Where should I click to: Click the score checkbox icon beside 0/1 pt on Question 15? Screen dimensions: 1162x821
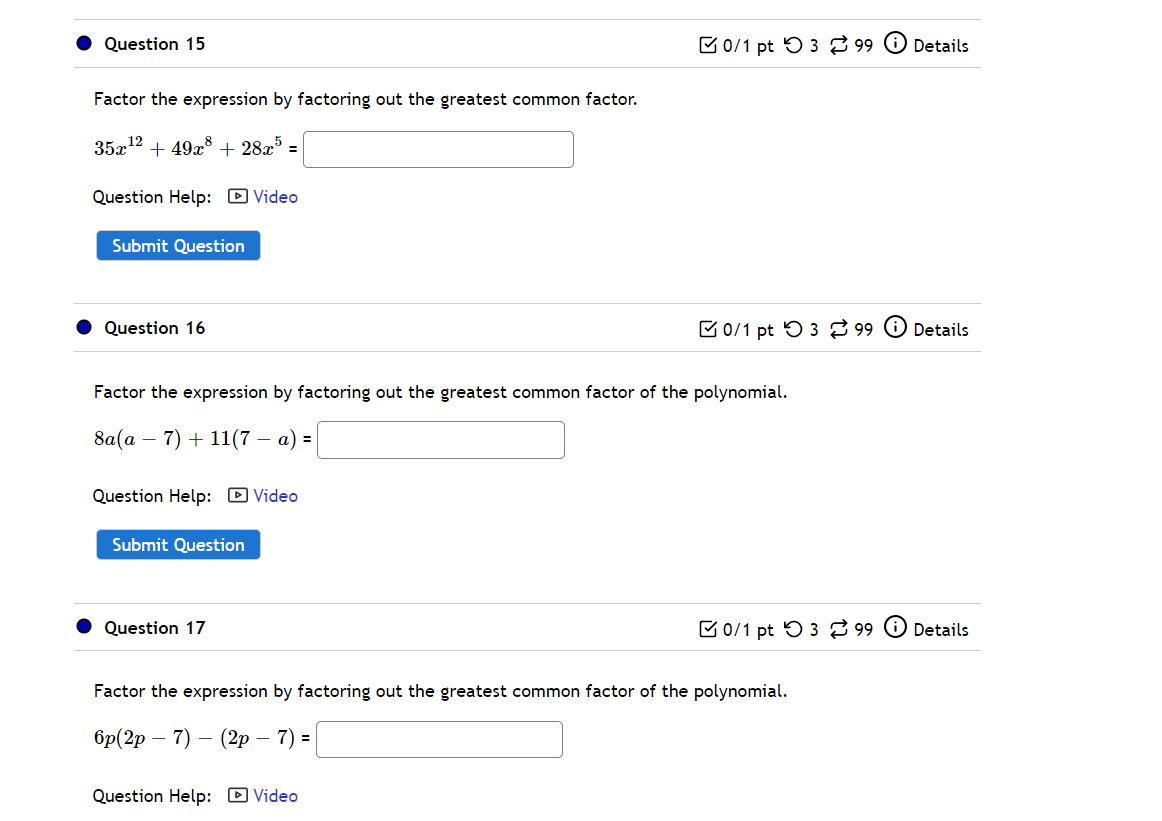tap(709, 45)
